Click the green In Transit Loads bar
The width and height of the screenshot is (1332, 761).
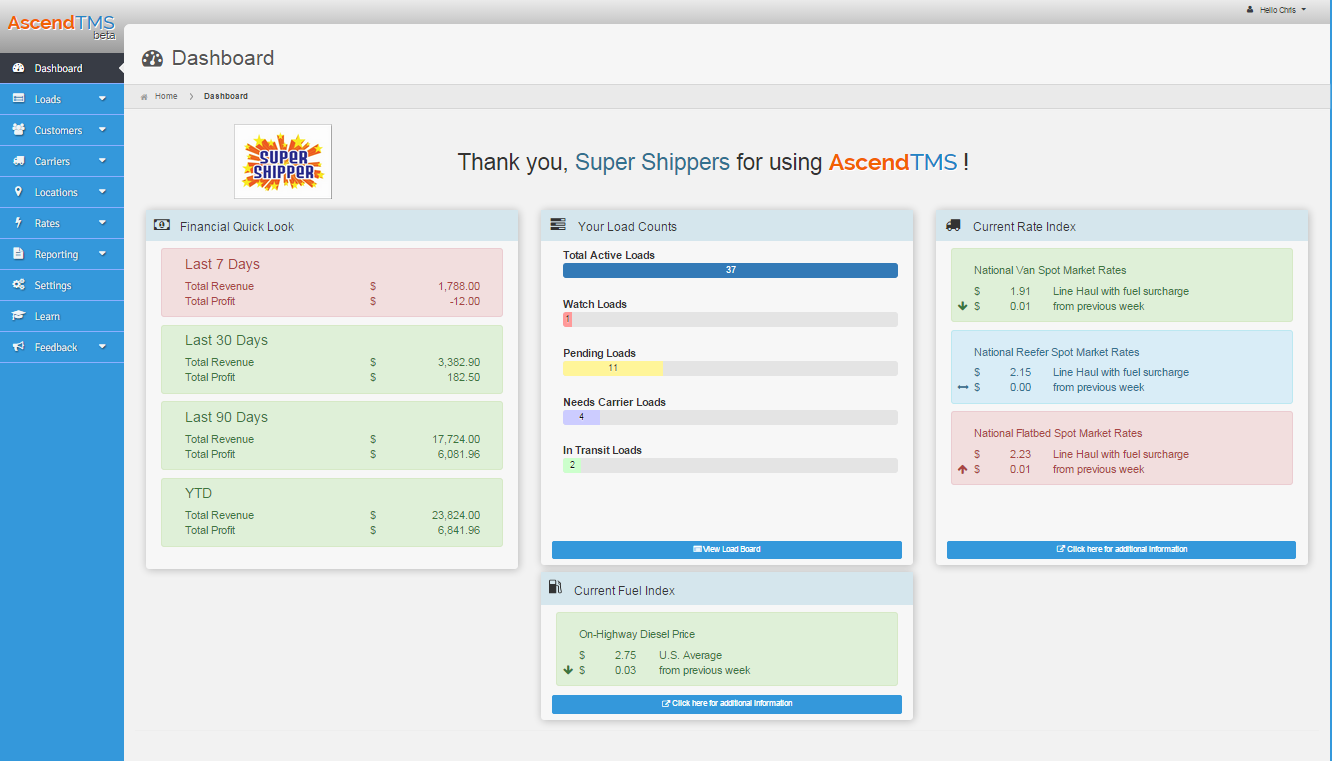click(572, 465)
